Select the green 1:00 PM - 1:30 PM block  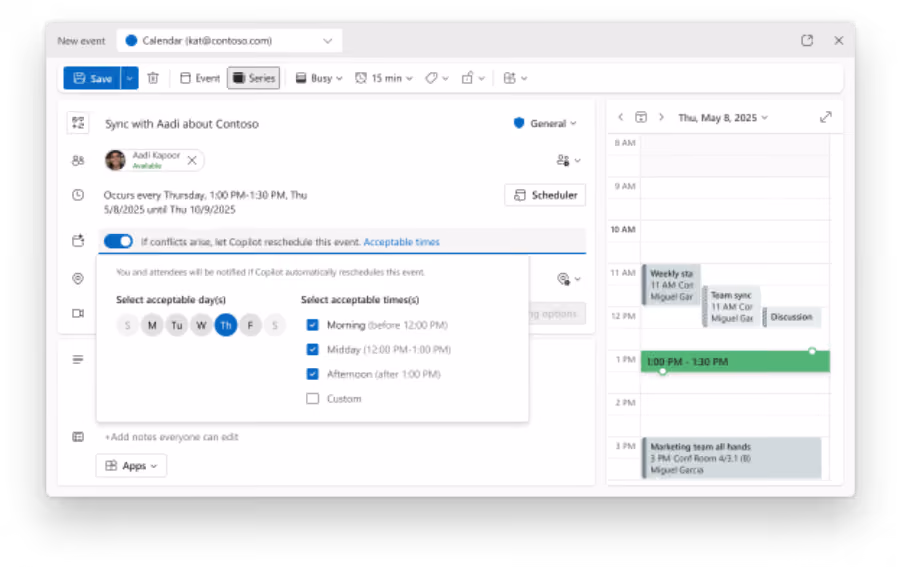[736, 362]
